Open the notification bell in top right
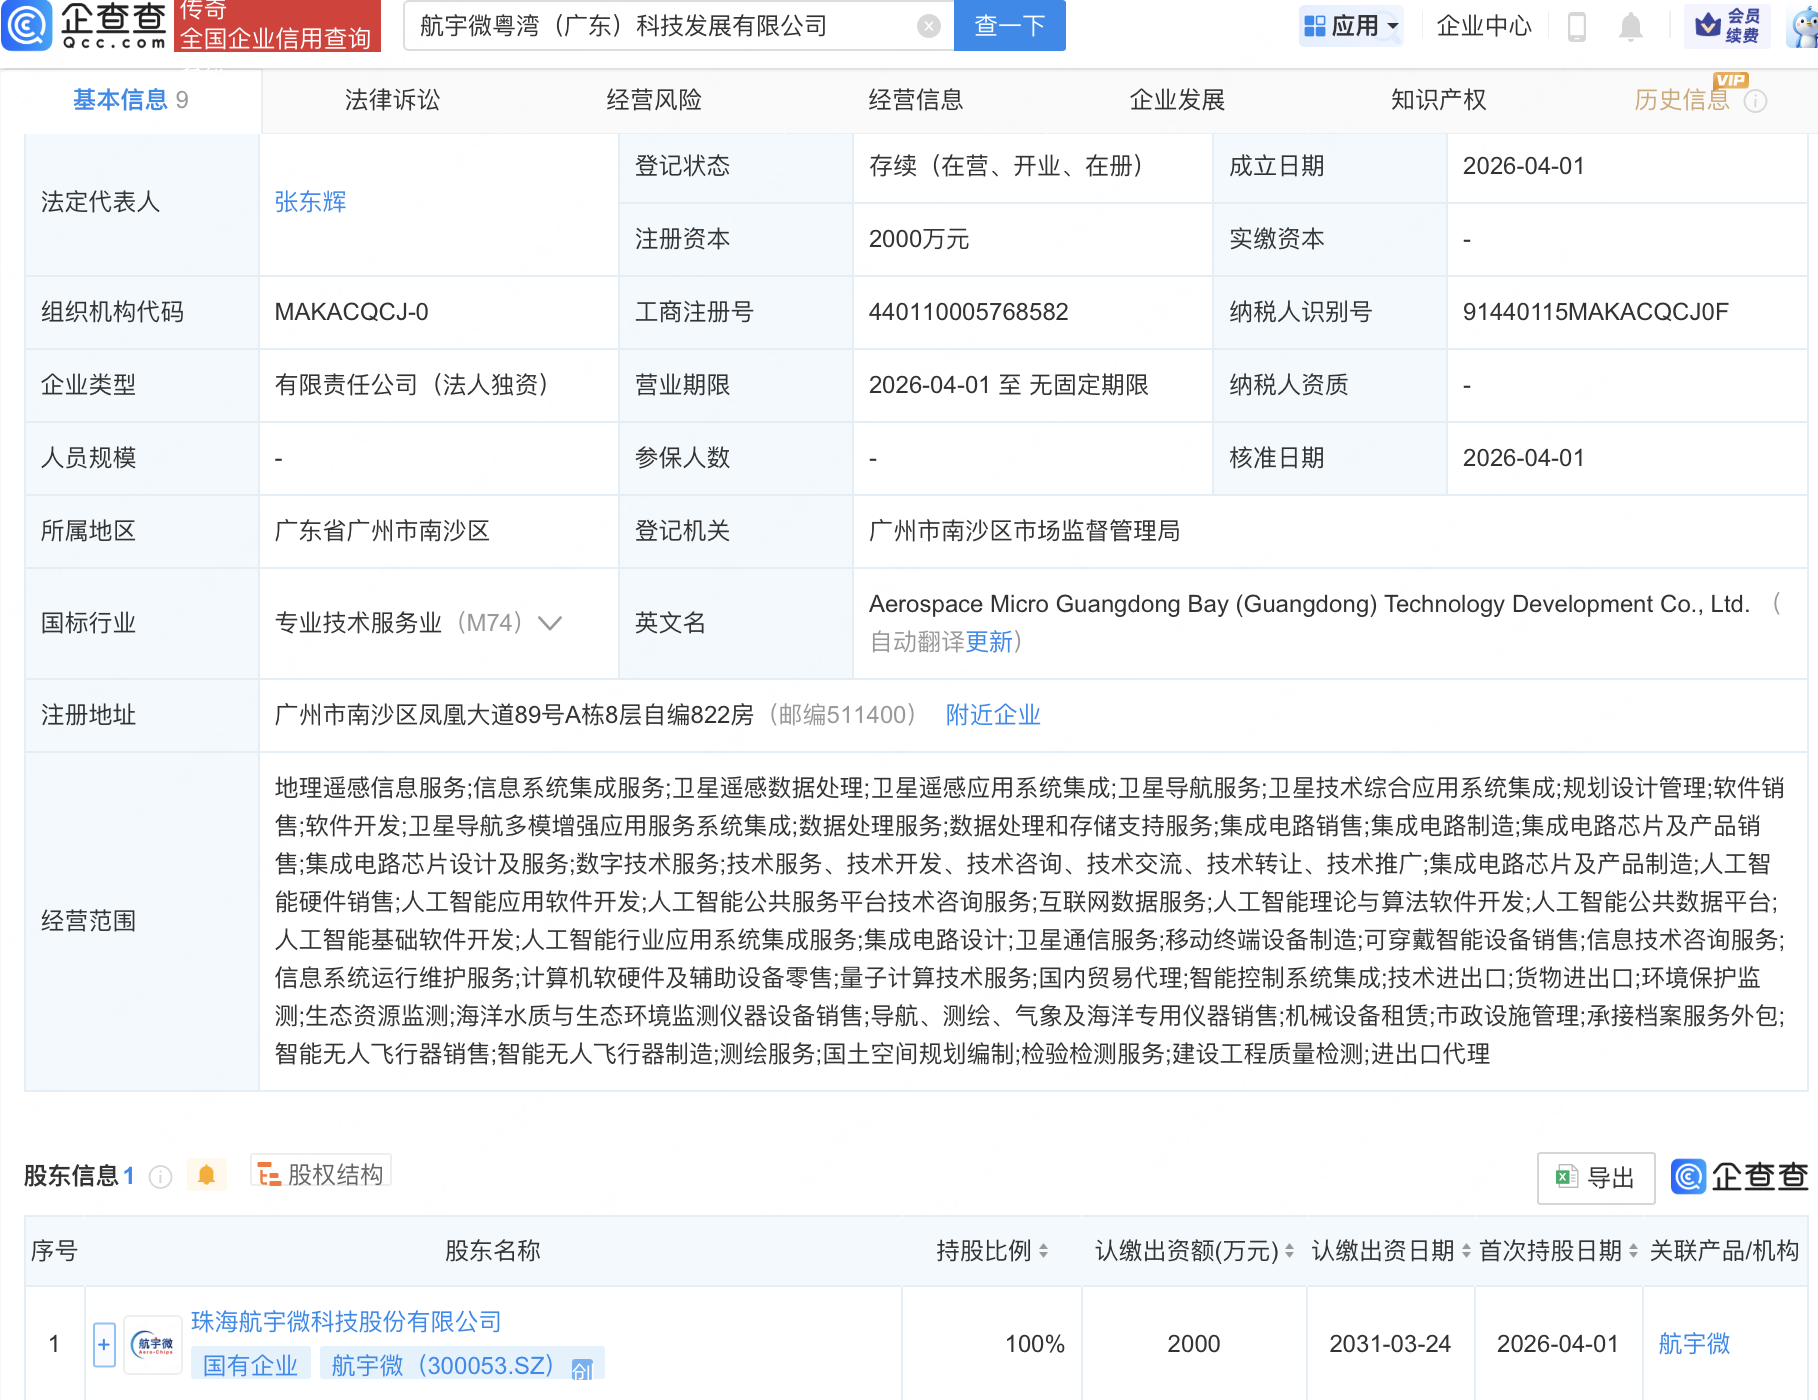Viewport: 1818px width, 1400px height. pyautogui.click(x=1630, y=27)
